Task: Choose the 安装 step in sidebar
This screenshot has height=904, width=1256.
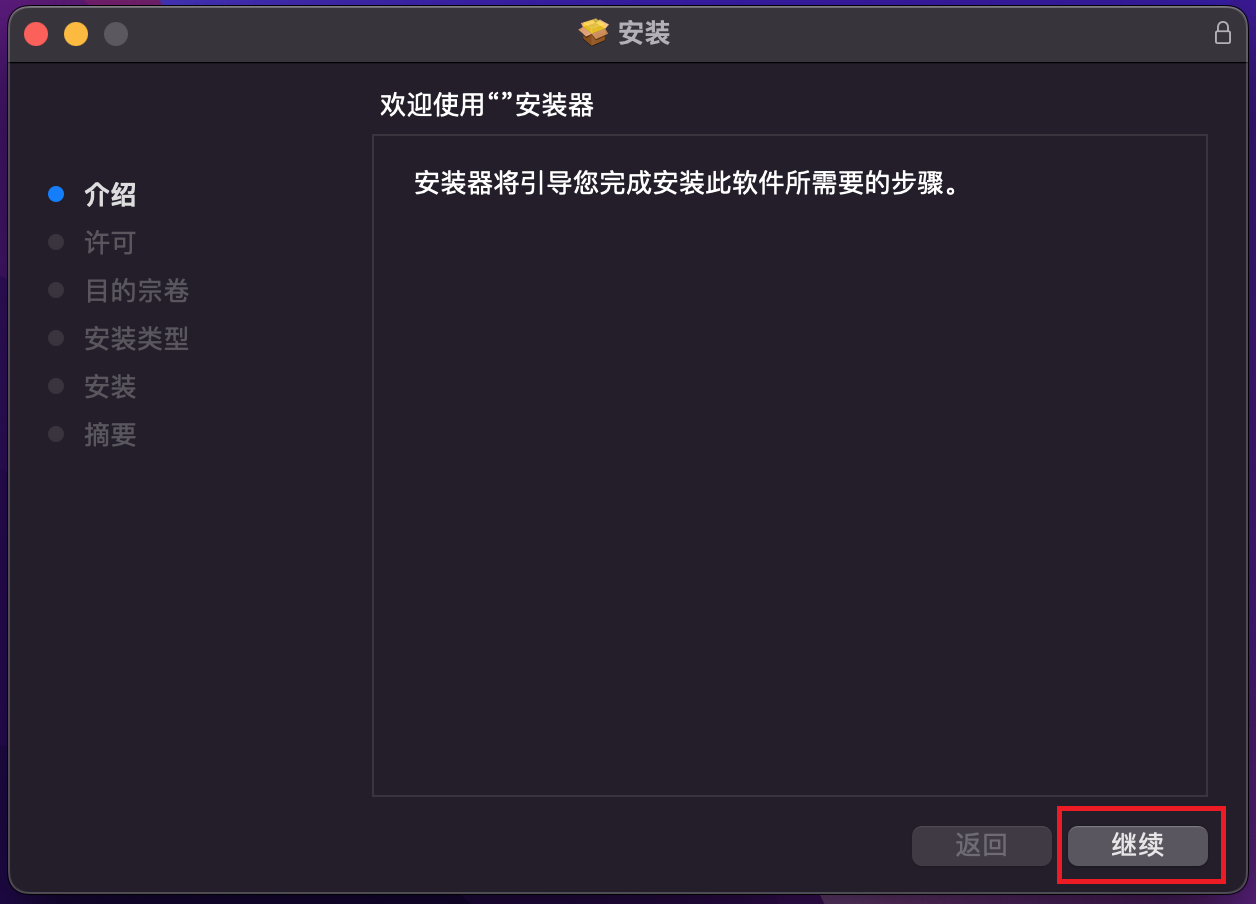Action: 110,387
